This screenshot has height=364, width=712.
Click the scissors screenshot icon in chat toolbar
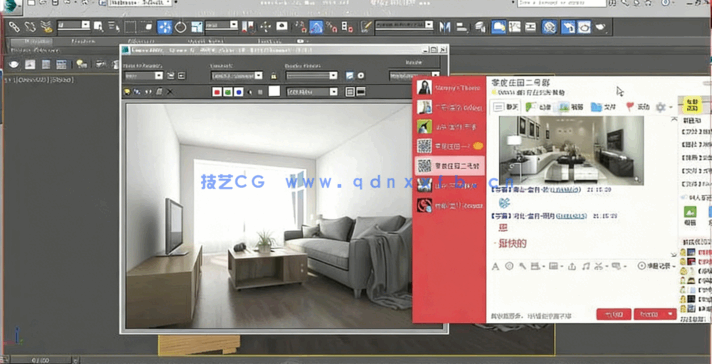tap(599, 266)
